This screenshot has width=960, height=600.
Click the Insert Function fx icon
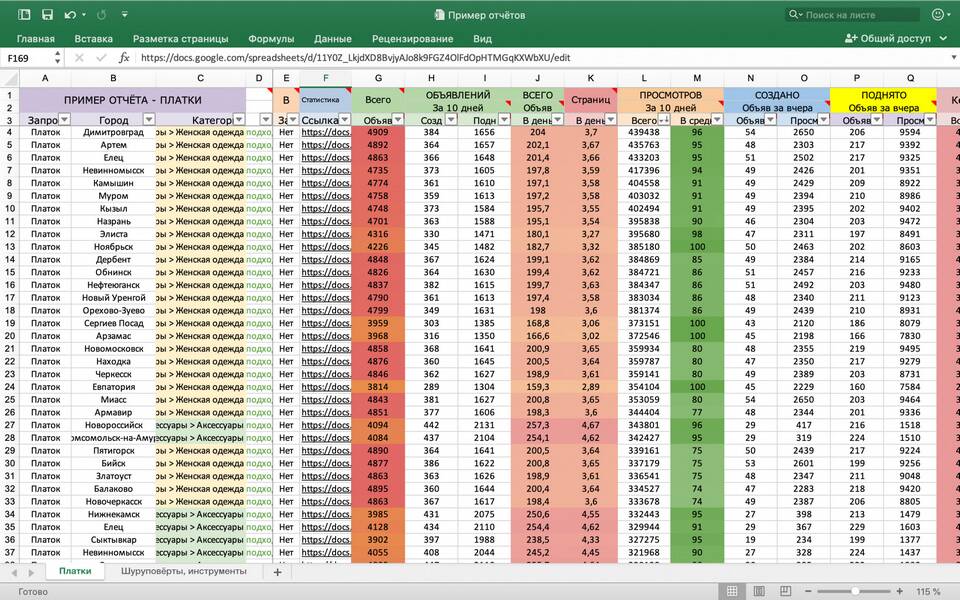124,58
